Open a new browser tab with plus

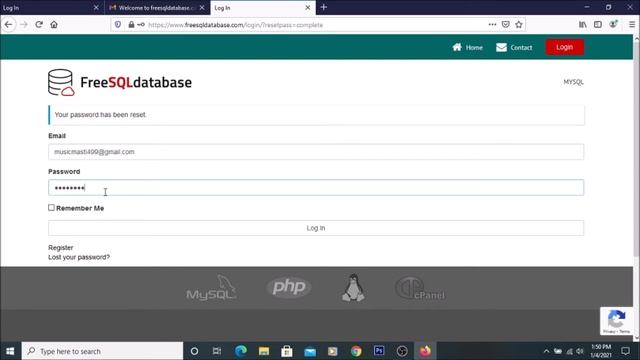click(x=324, y=7)
